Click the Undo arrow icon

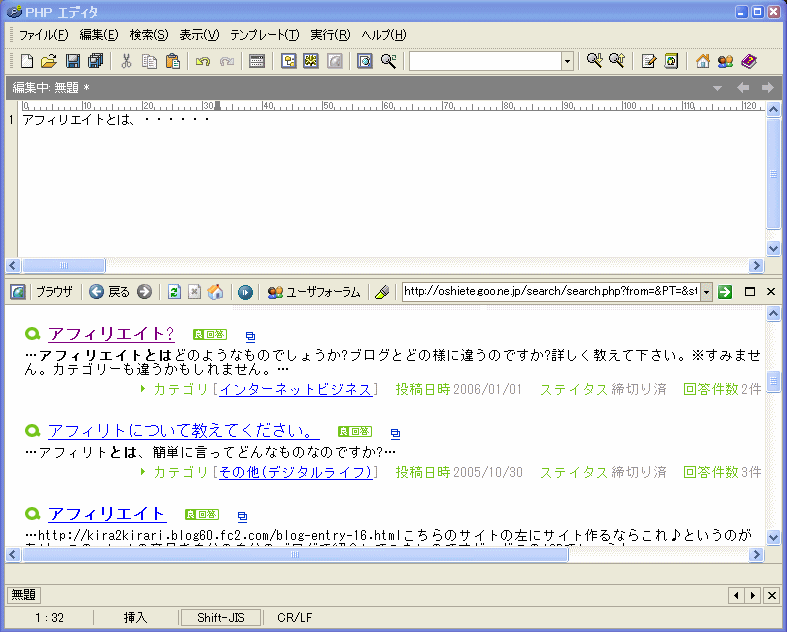203,61
